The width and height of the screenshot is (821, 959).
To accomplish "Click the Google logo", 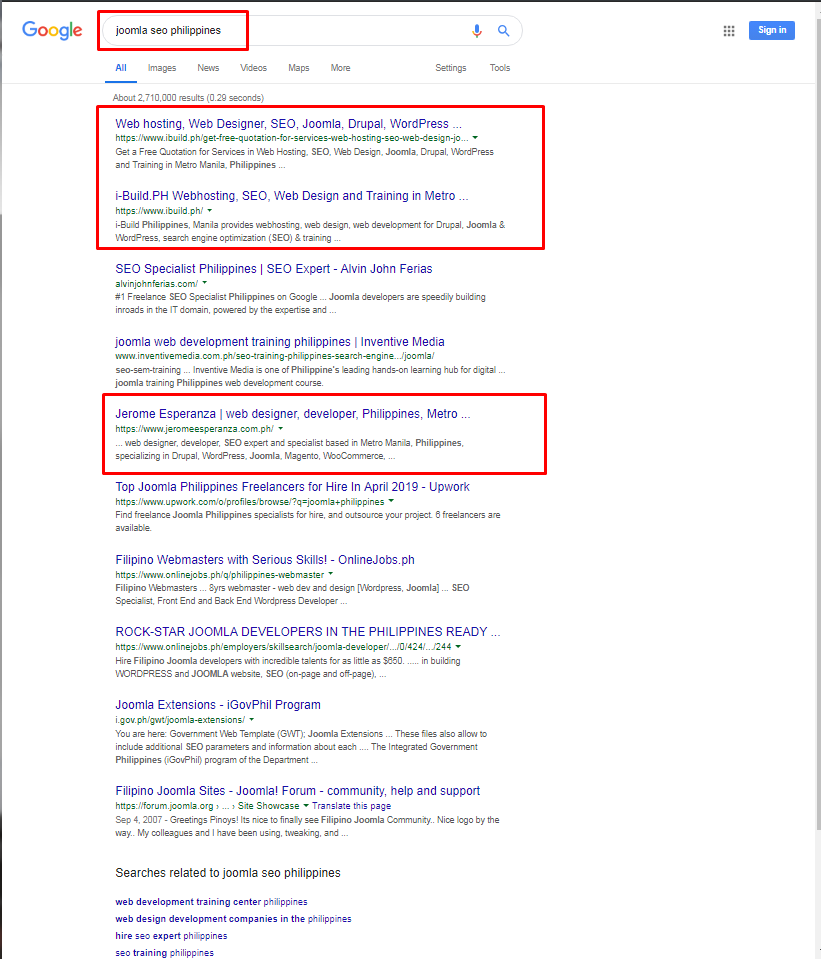I will coord(52,31).
